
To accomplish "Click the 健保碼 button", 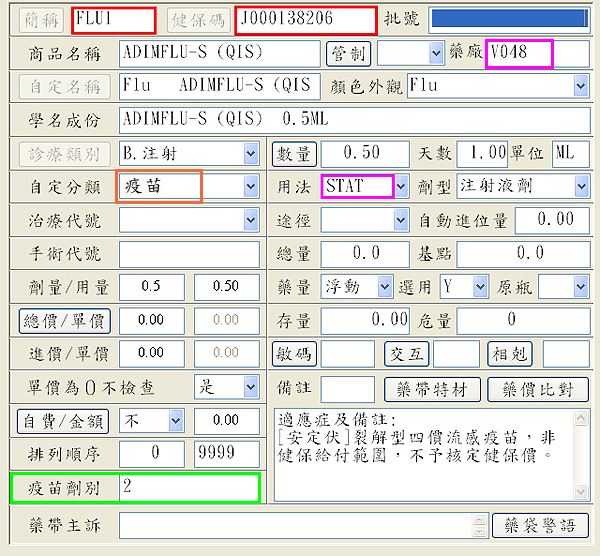I will tap(197, 19).
